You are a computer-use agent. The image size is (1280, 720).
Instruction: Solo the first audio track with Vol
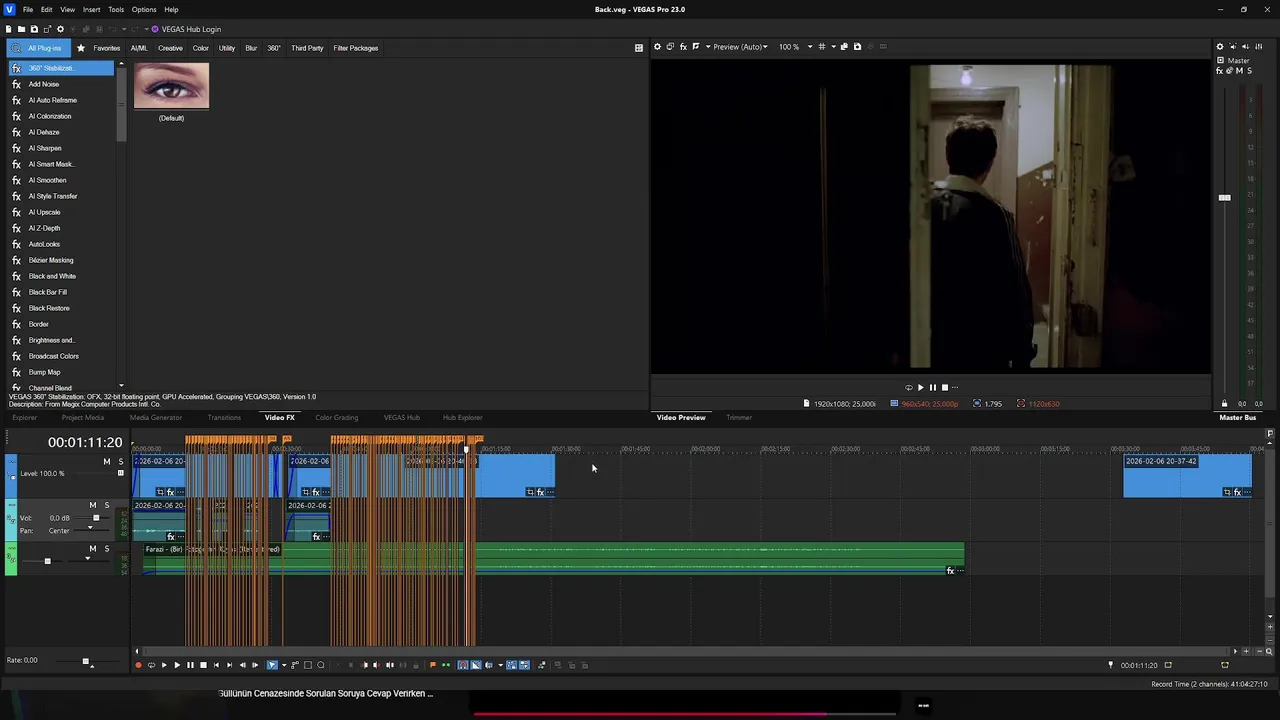click(x=107, y=505)
